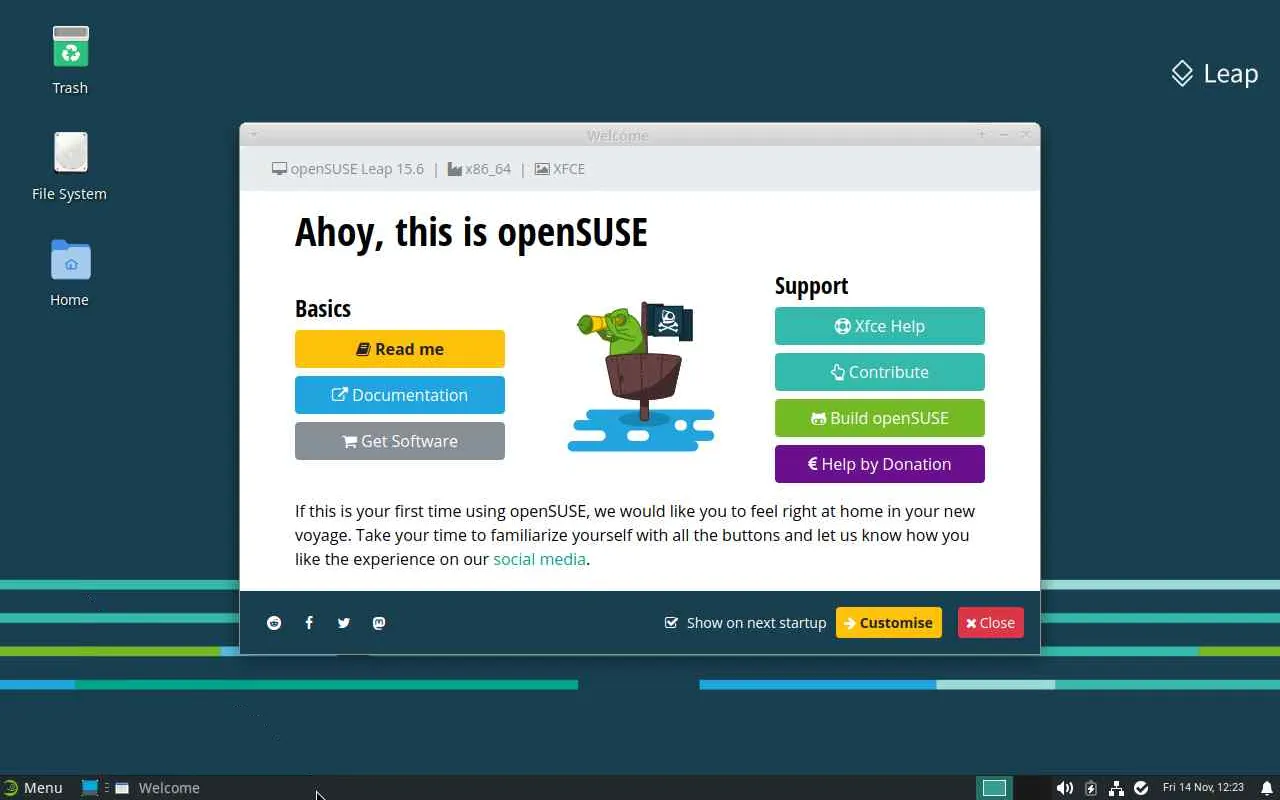
Task: Minimize the Welcome window
Action: click(x=1003, y=134)
